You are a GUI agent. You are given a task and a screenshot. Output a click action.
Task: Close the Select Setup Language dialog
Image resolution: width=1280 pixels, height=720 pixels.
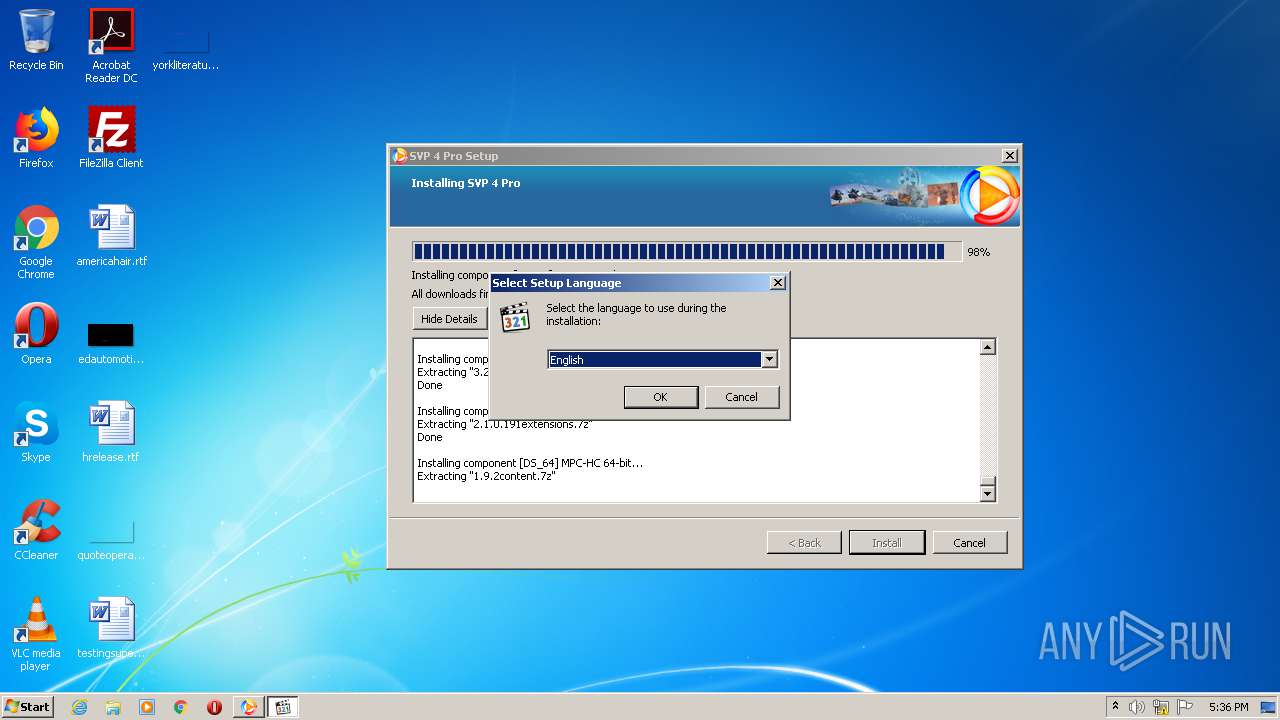tap(778, 283)
